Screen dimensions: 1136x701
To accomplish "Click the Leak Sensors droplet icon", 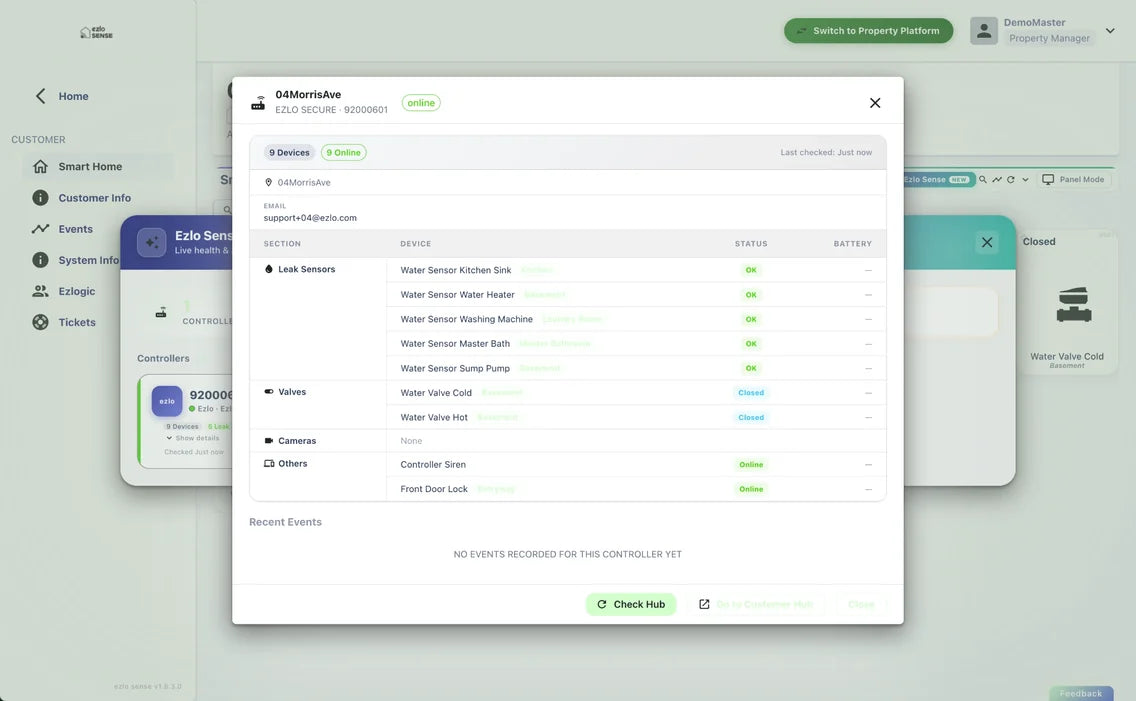I will coord(269,269).
